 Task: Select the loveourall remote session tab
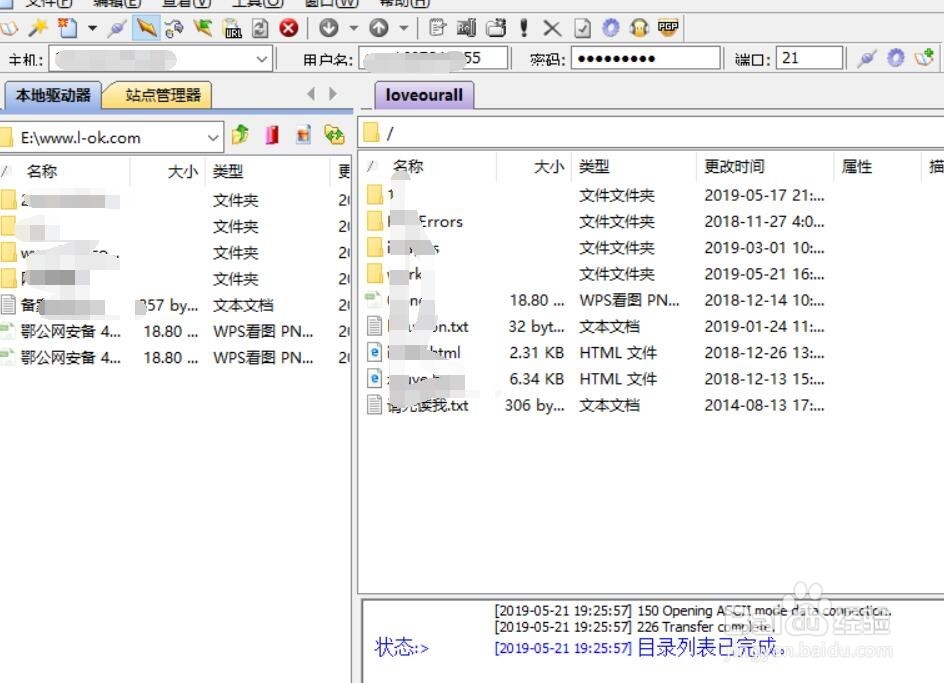tap(423, 94)
